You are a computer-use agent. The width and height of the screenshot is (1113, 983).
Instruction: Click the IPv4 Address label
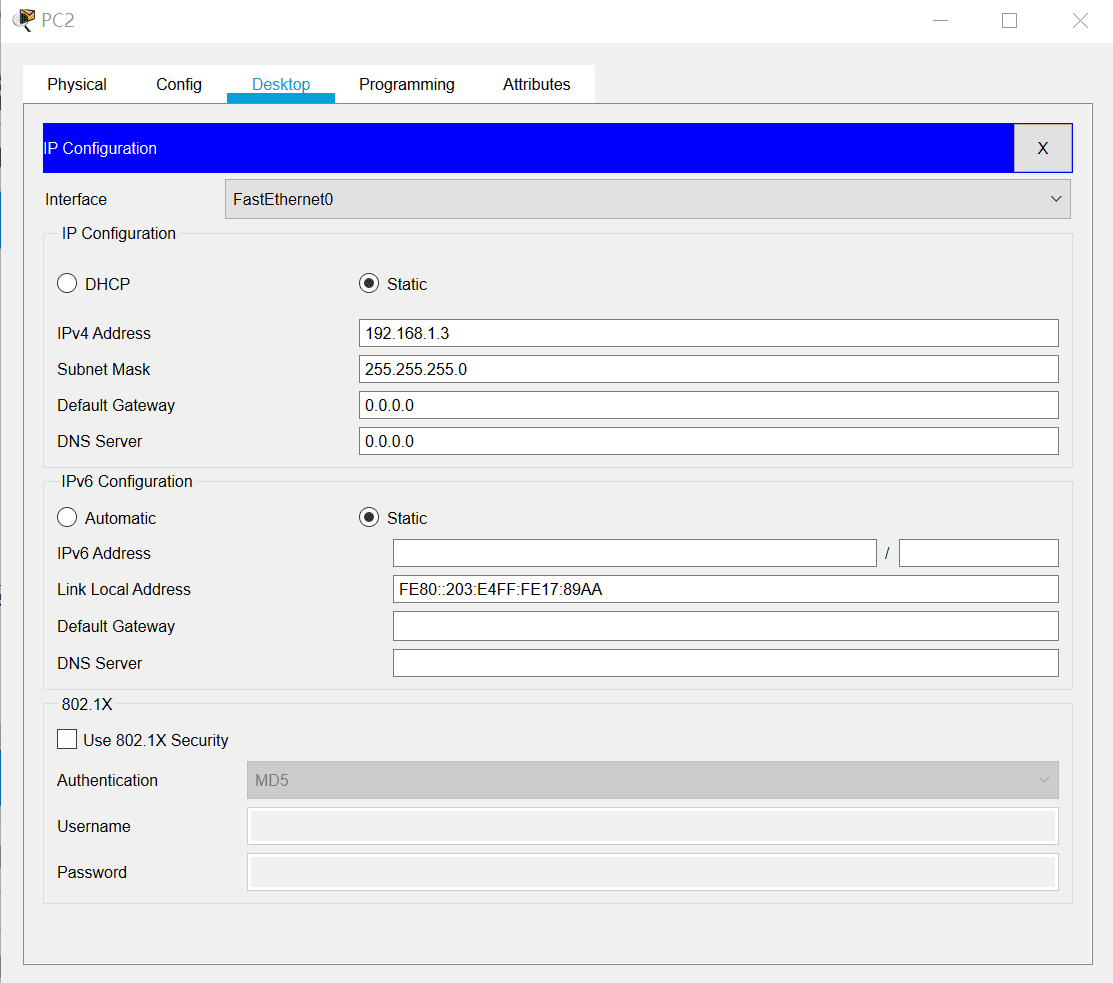point(104,334)
